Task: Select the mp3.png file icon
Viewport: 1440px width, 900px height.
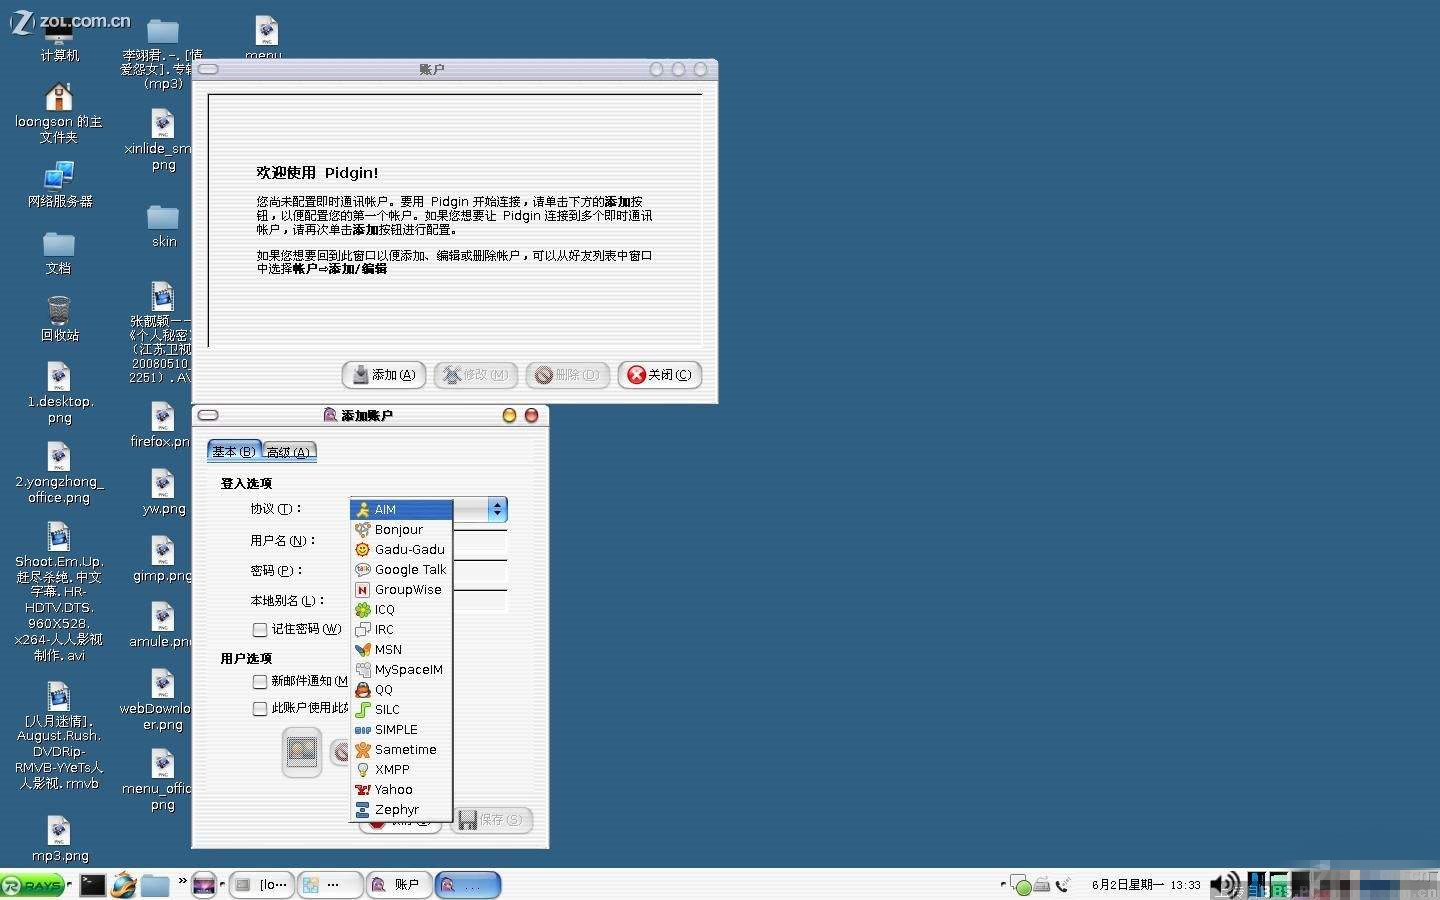Action: (x=59, y=839)
